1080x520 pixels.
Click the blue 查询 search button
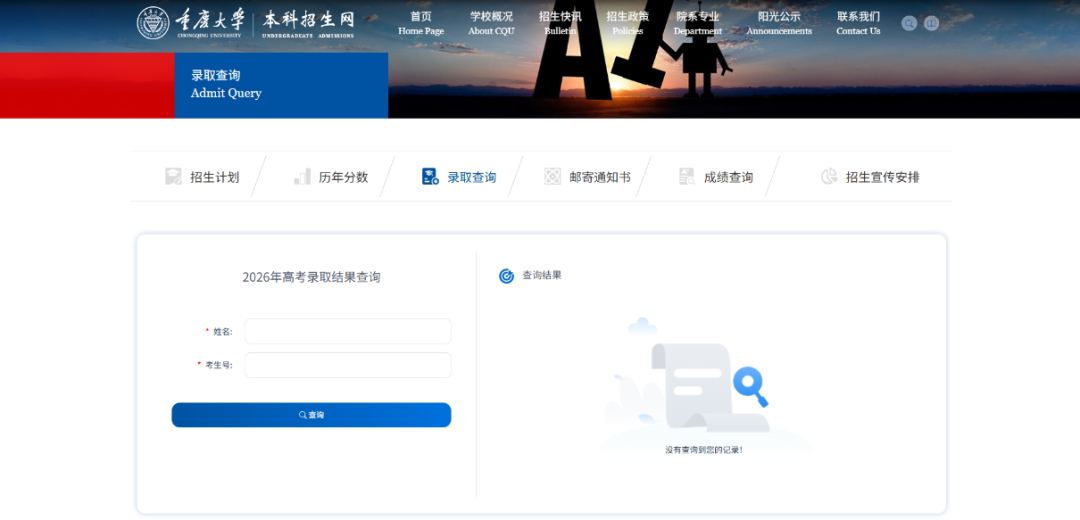311,415
